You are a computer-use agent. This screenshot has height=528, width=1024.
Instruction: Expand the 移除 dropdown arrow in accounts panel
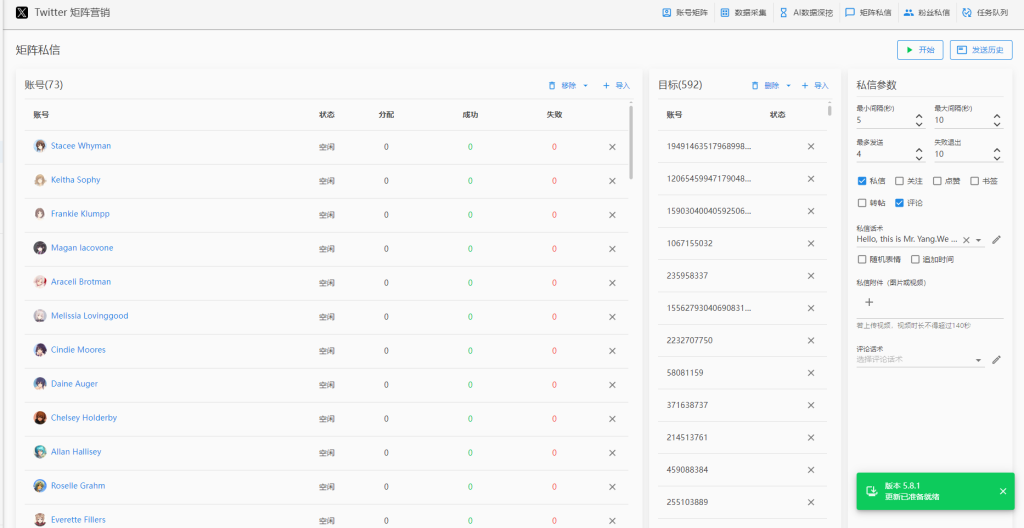(586, 86)
